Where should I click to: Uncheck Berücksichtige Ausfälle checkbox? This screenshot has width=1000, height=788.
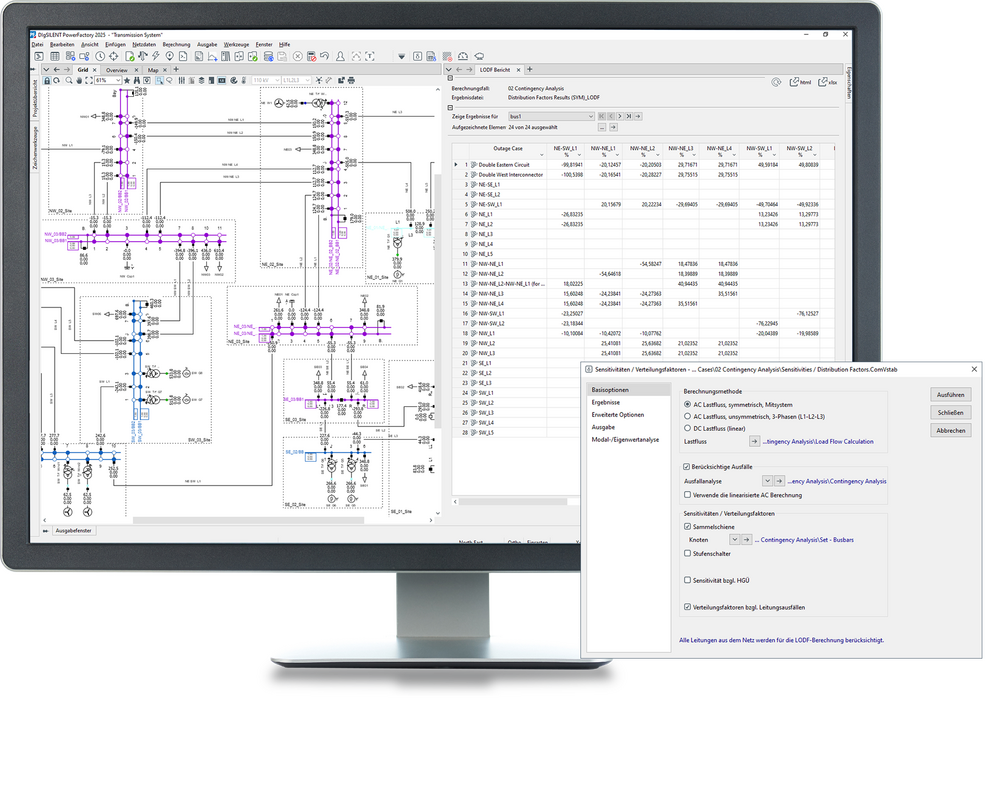click(x=685, y=467)
